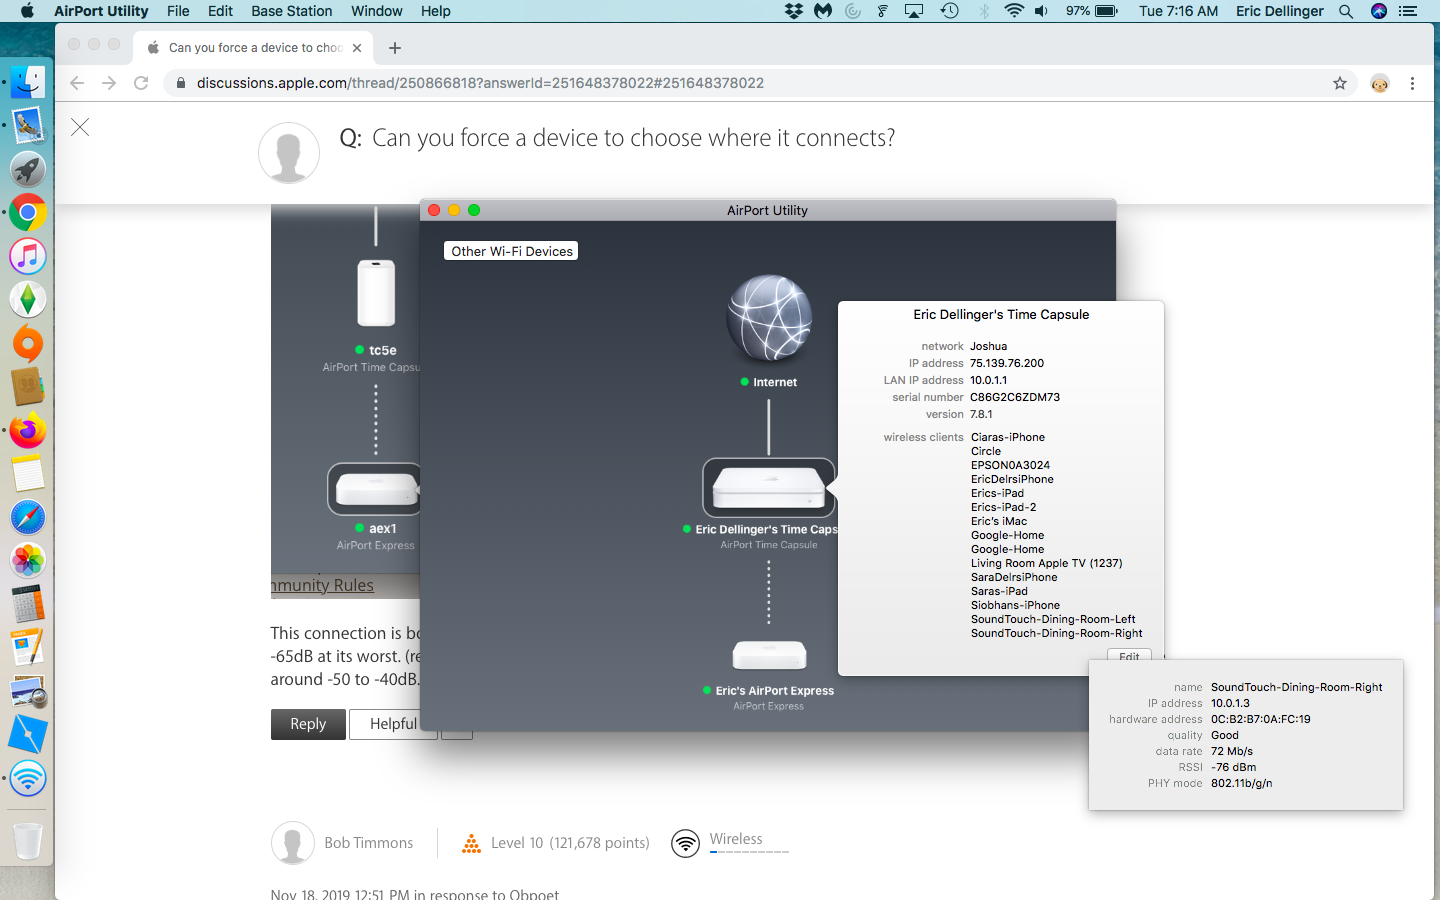This screenshot has height=900, width=1440.
Task: Launch Safari from the Dock
Action: [28, 517]
